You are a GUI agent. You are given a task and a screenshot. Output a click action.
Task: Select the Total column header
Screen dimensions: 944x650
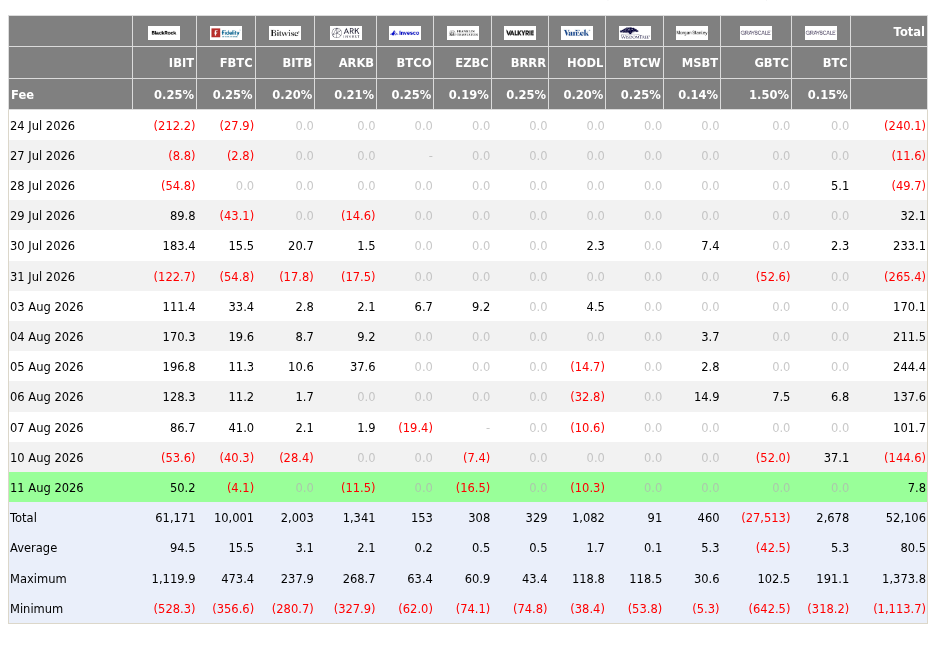pyautogui.click(x=908, y=31)
